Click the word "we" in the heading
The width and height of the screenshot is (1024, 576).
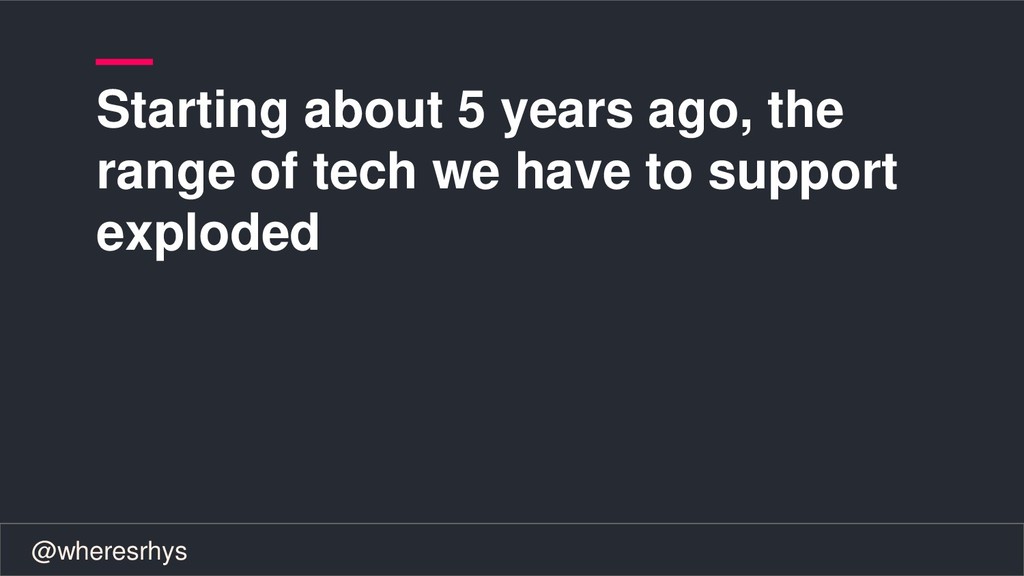click(x=466, y=175)
